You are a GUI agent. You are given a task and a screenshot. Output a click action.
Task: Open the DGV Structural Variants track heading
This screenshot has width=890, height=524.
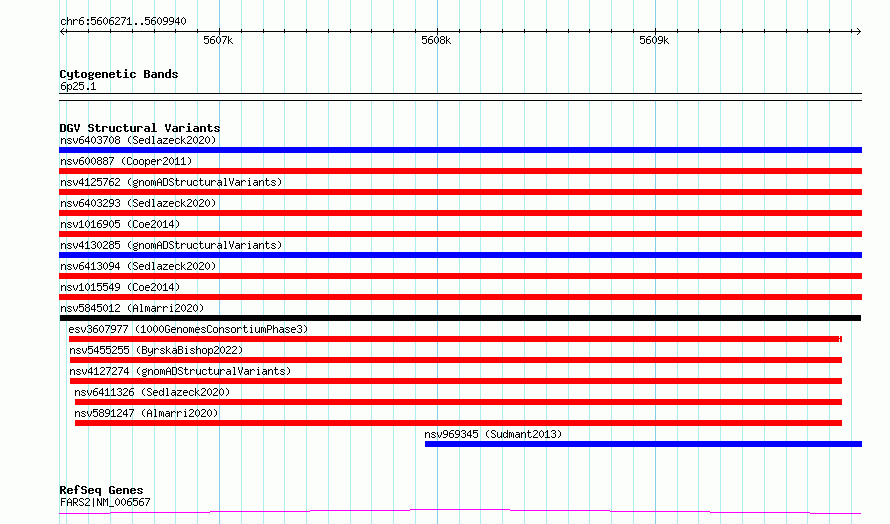(x=140, y=128)
